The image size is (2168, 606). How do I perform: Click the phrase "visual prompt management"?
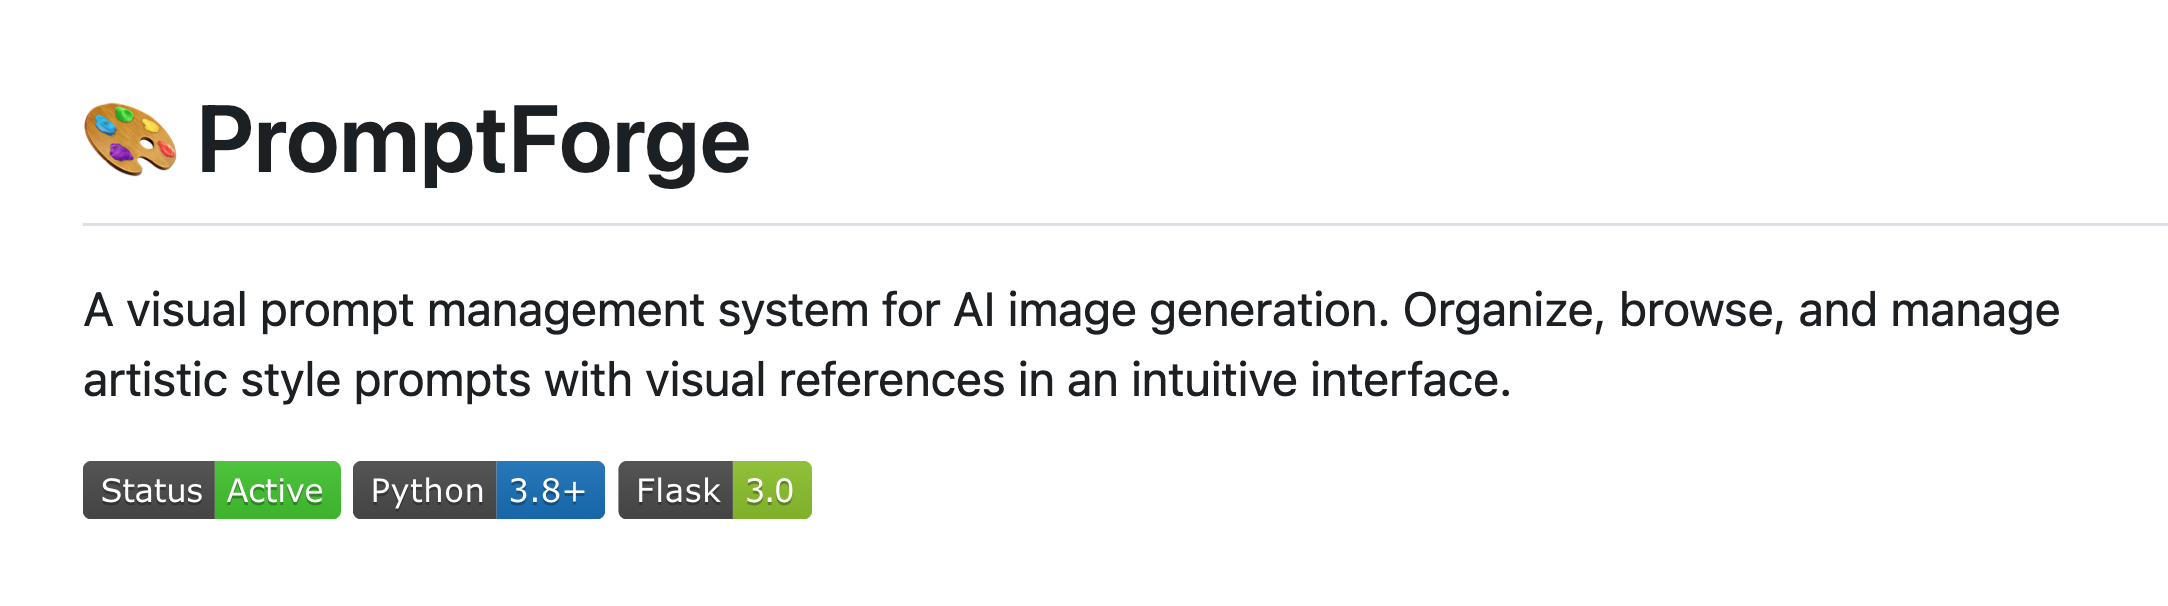coord(415,311)
